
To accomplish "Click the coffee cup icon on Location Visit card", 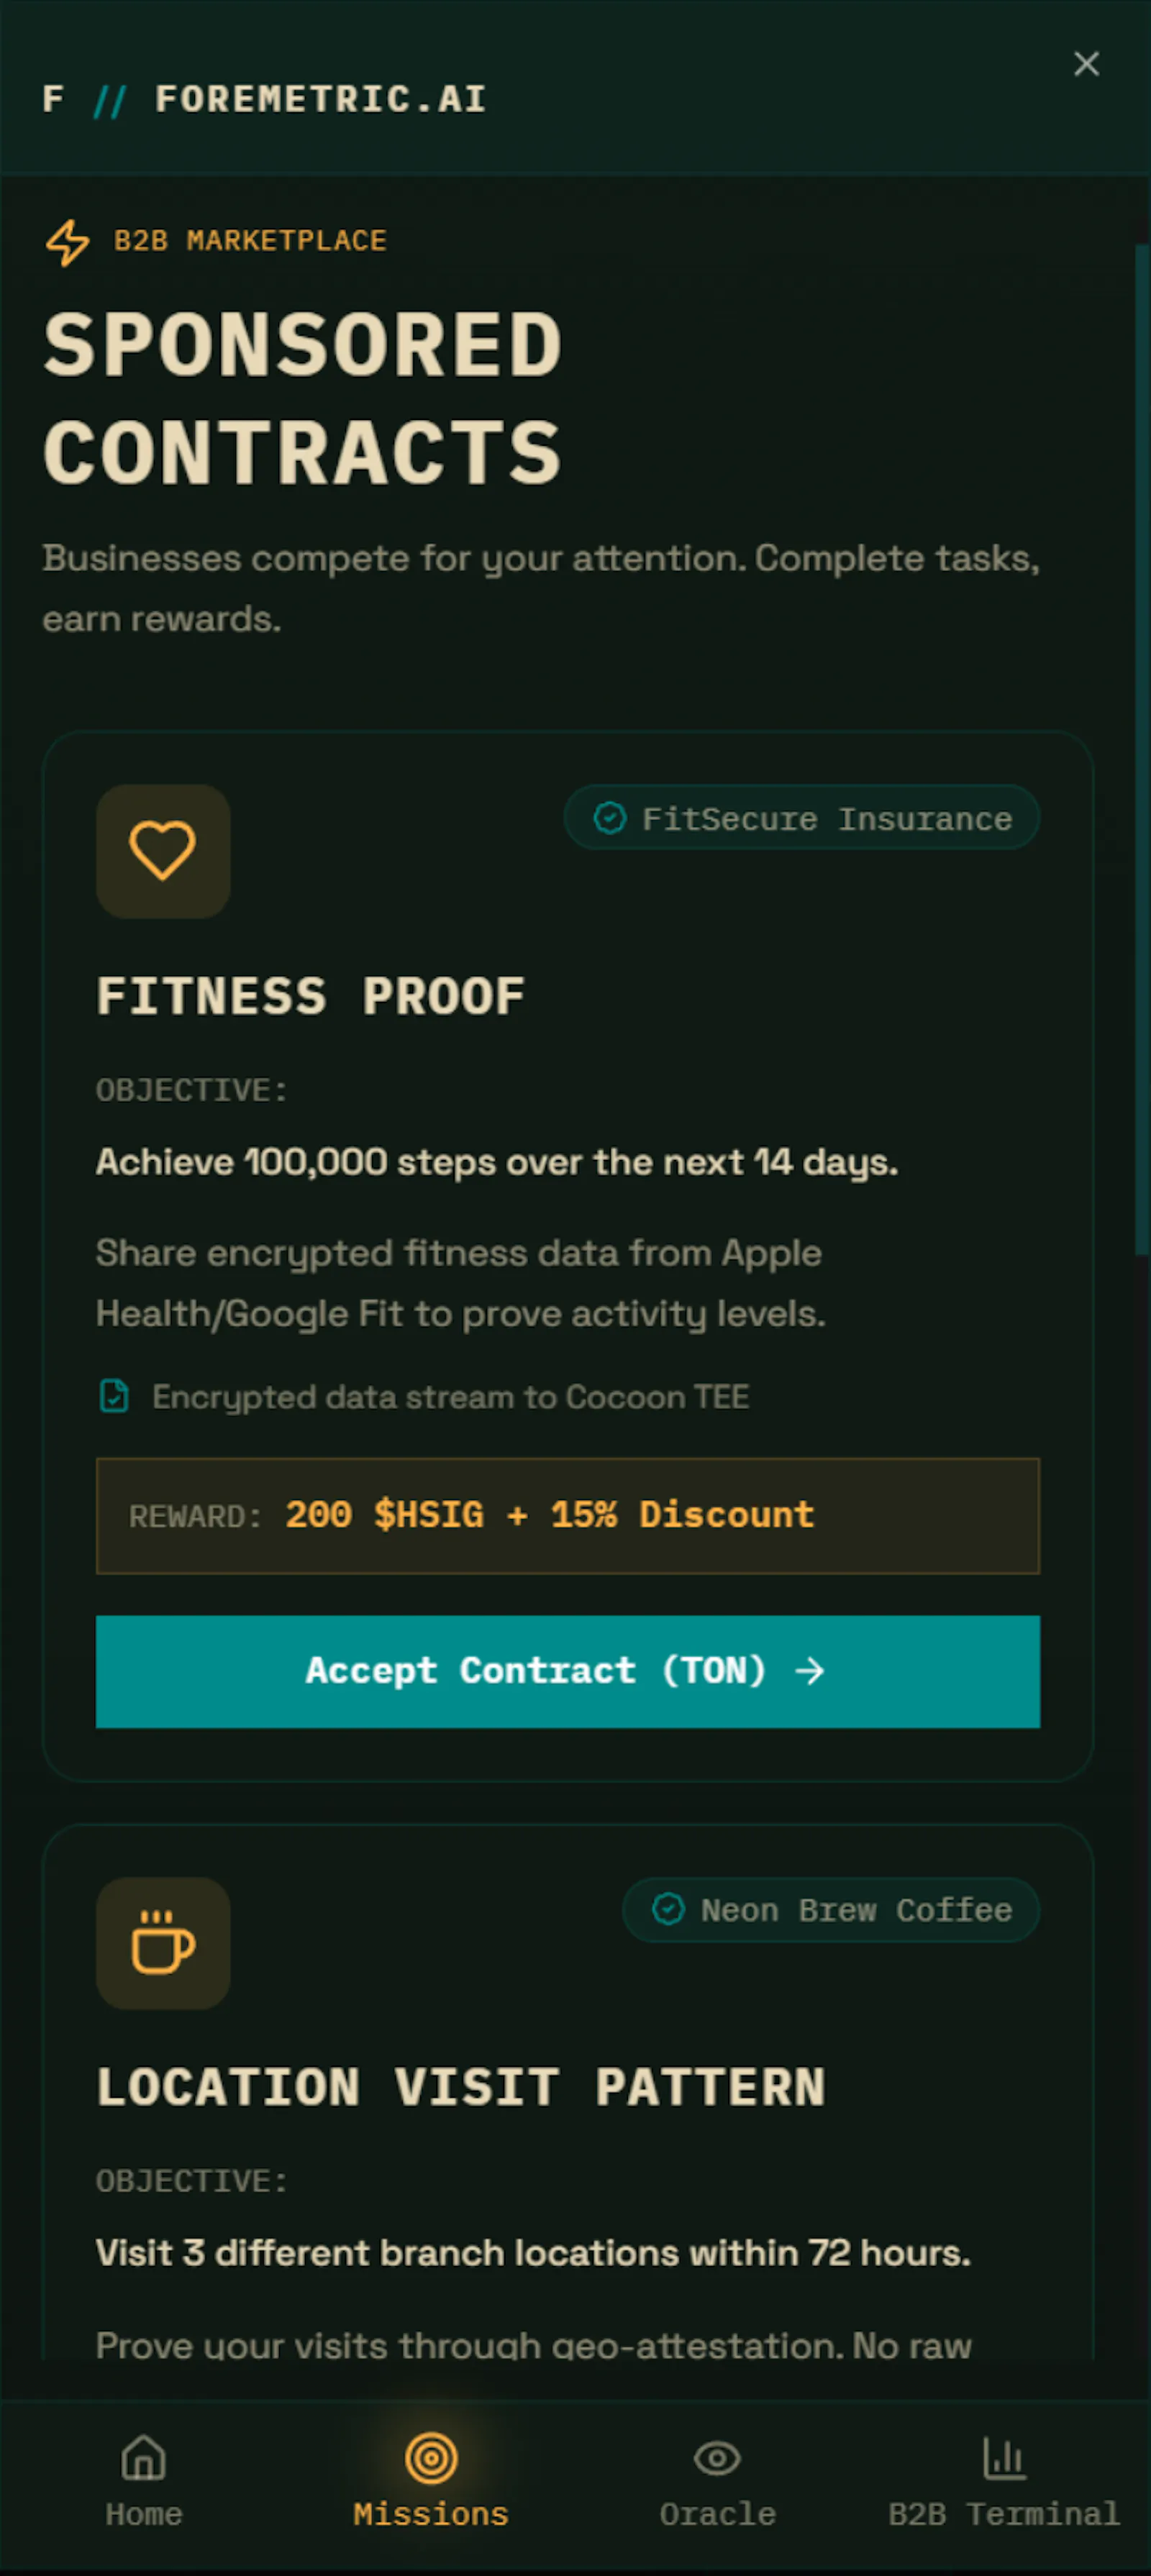I will tap(163, 1943).
